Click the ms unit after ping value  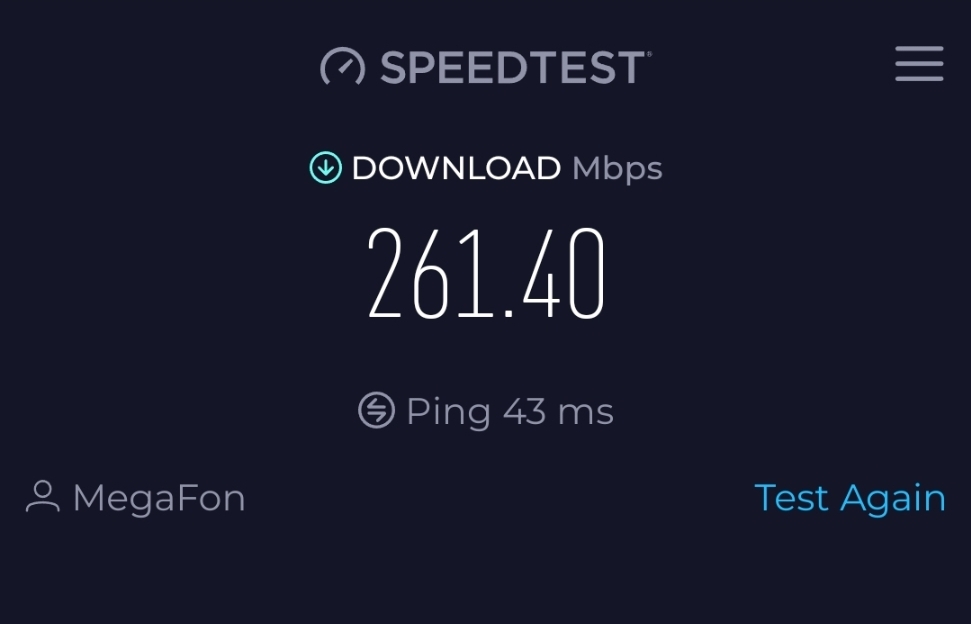tap(585, 414)
